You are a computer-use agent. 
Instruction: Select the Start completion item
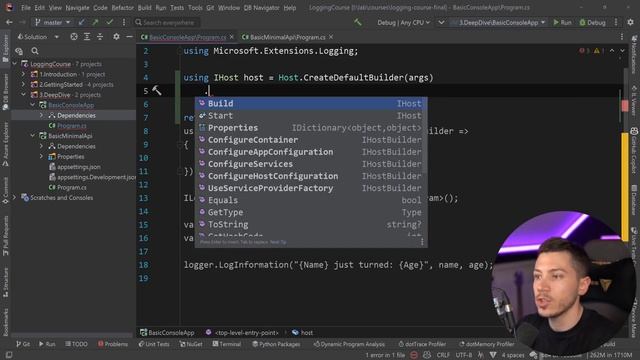[311, 116]
